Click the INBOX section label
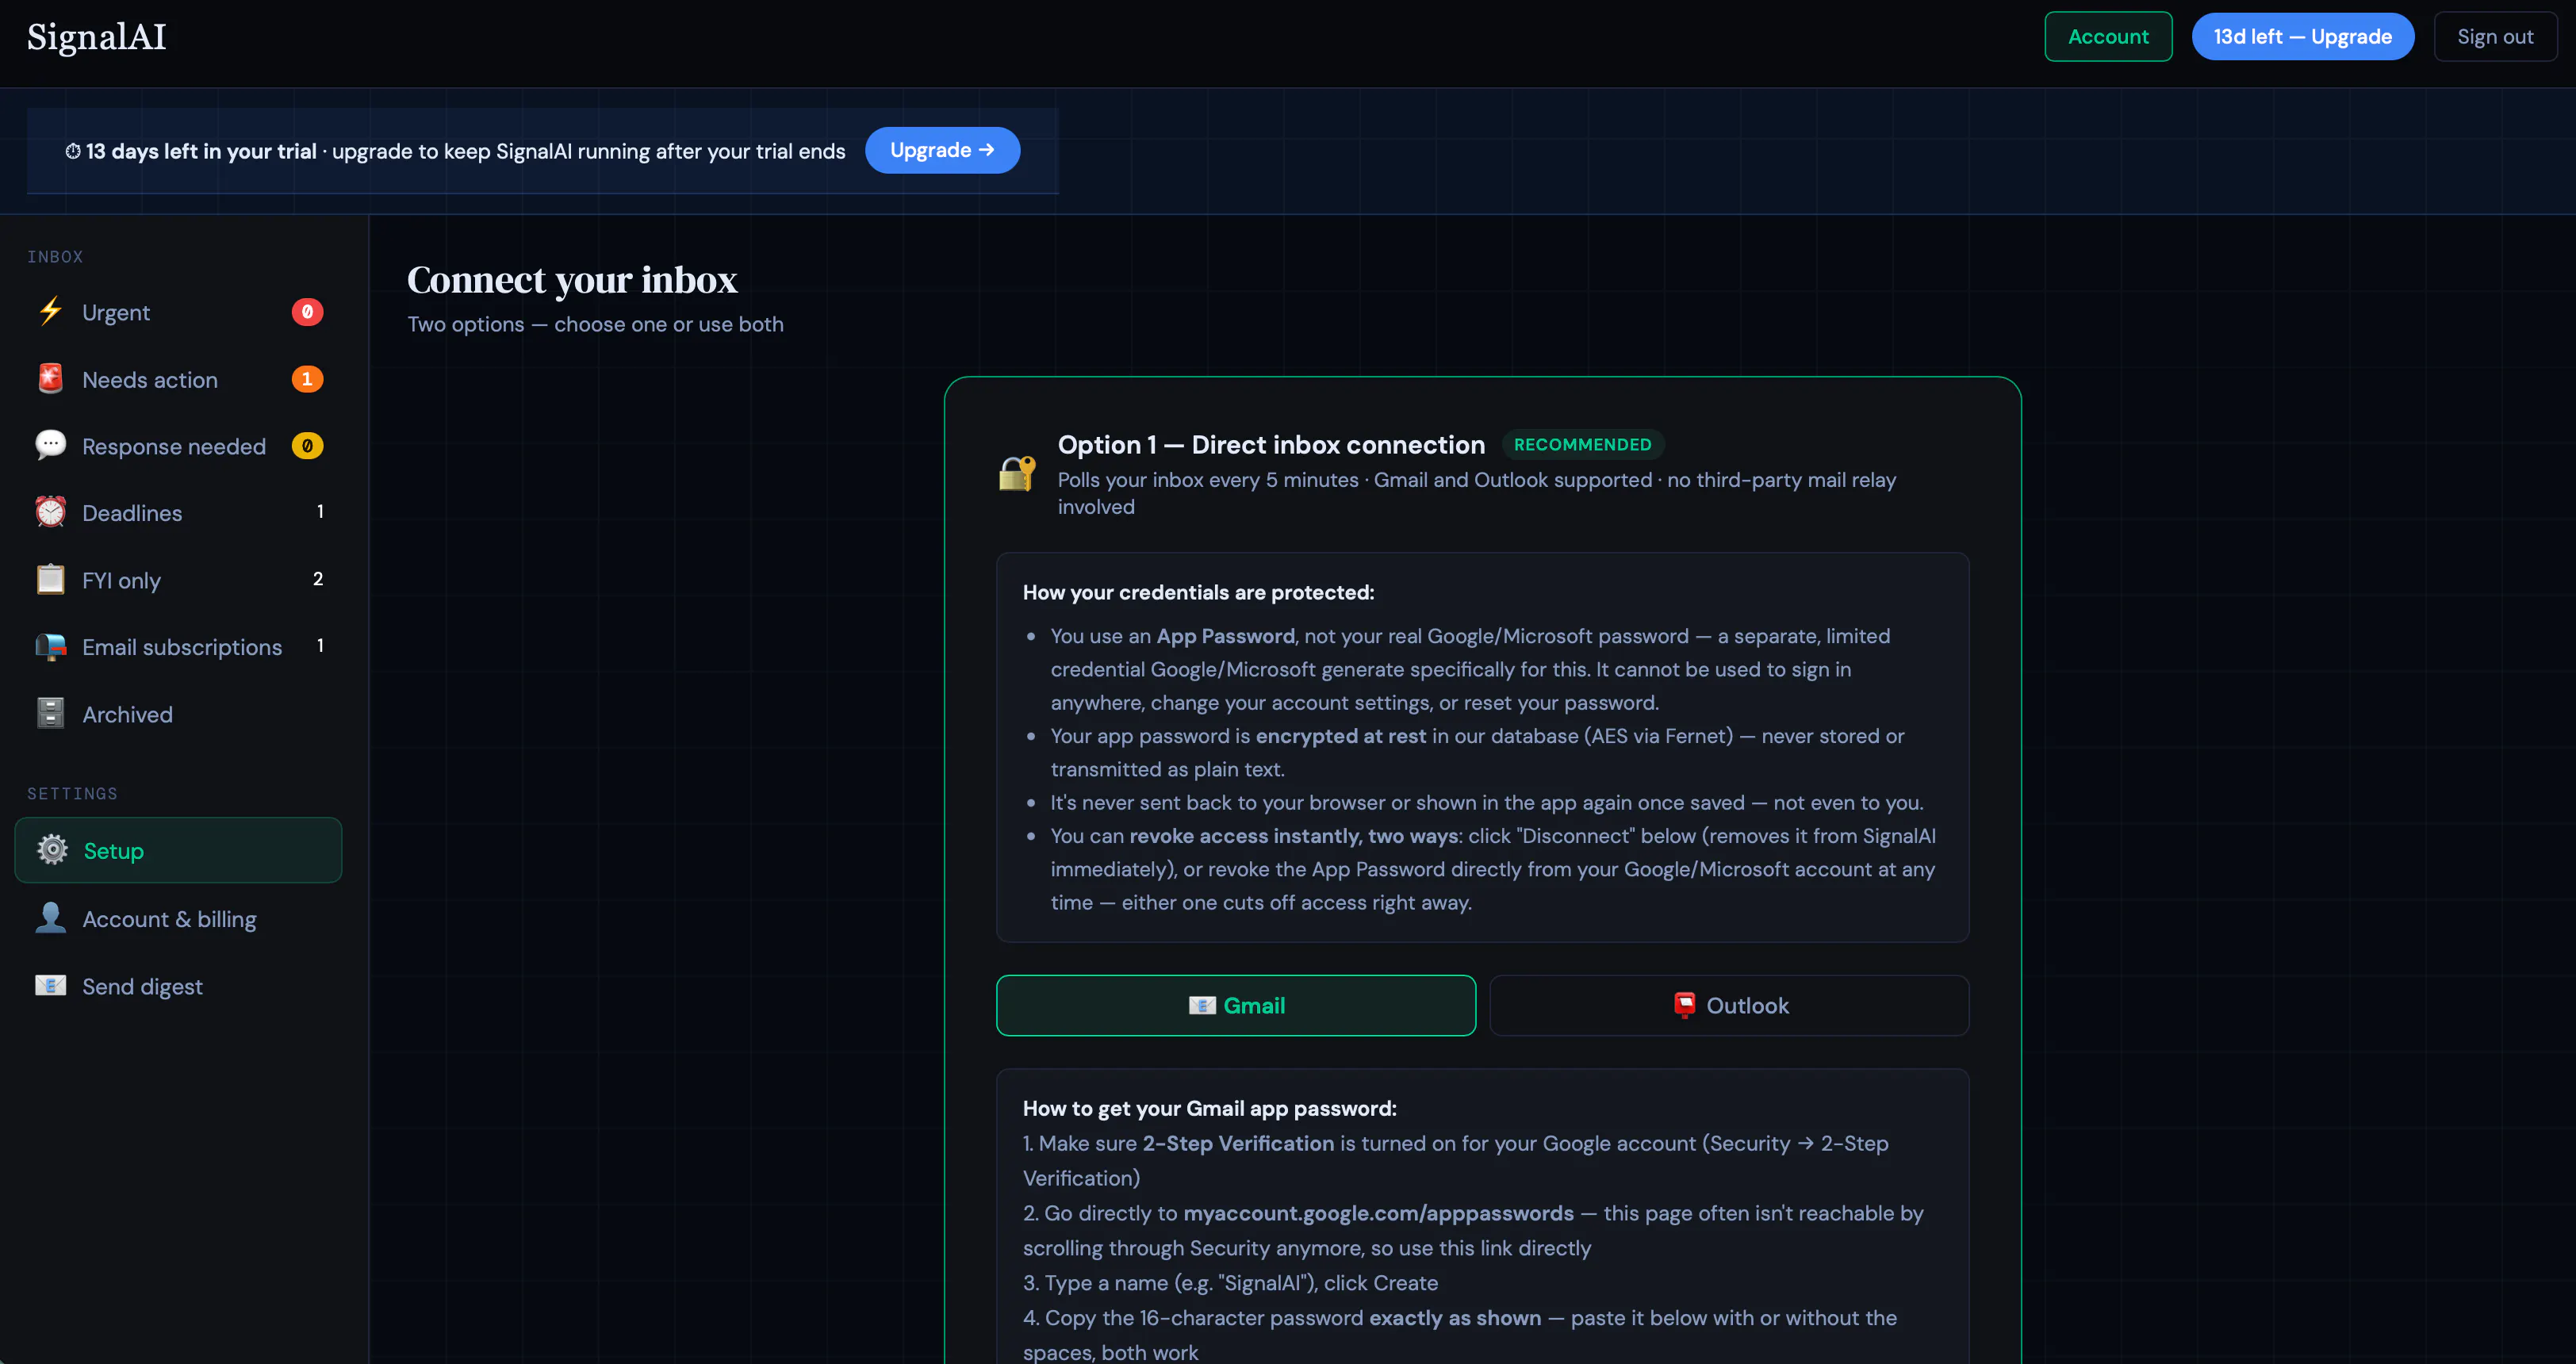This screenshot has width=2576, height=1364. (55, 257)
